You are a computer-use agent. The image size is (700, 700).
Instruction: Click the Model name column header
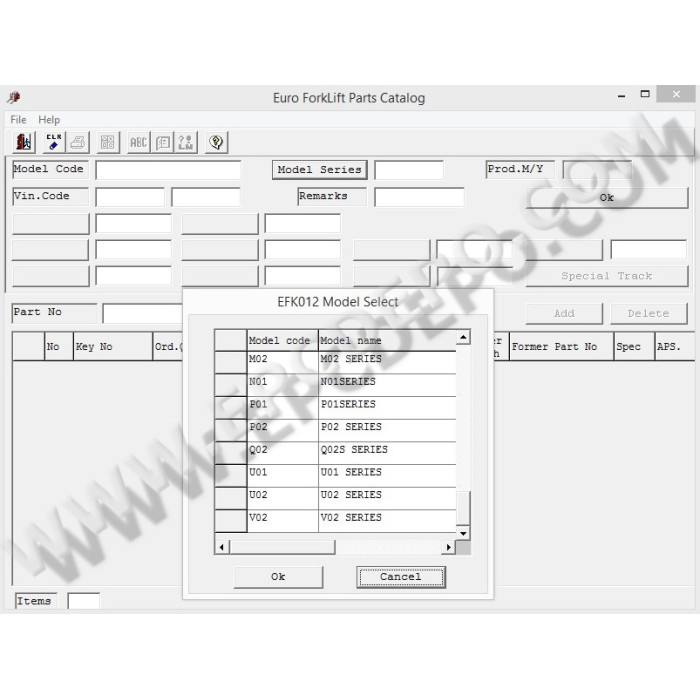(387, 340)
